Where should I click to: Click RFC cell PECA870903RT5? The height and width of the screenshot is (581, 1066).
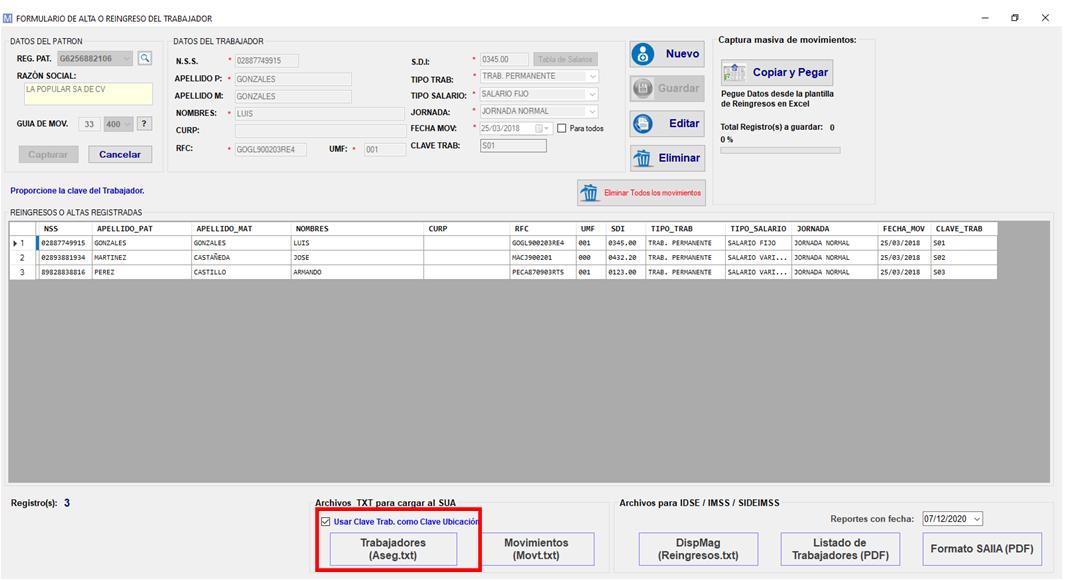tap(543, 272)
